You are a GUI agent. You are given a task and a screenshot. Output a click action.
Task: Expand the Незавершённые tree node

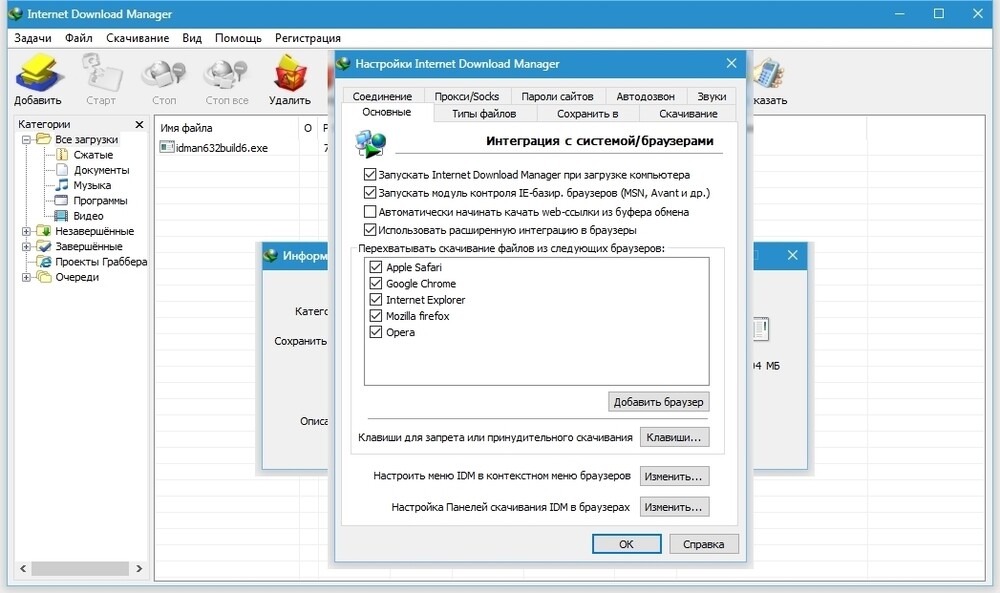click(26, 232)
